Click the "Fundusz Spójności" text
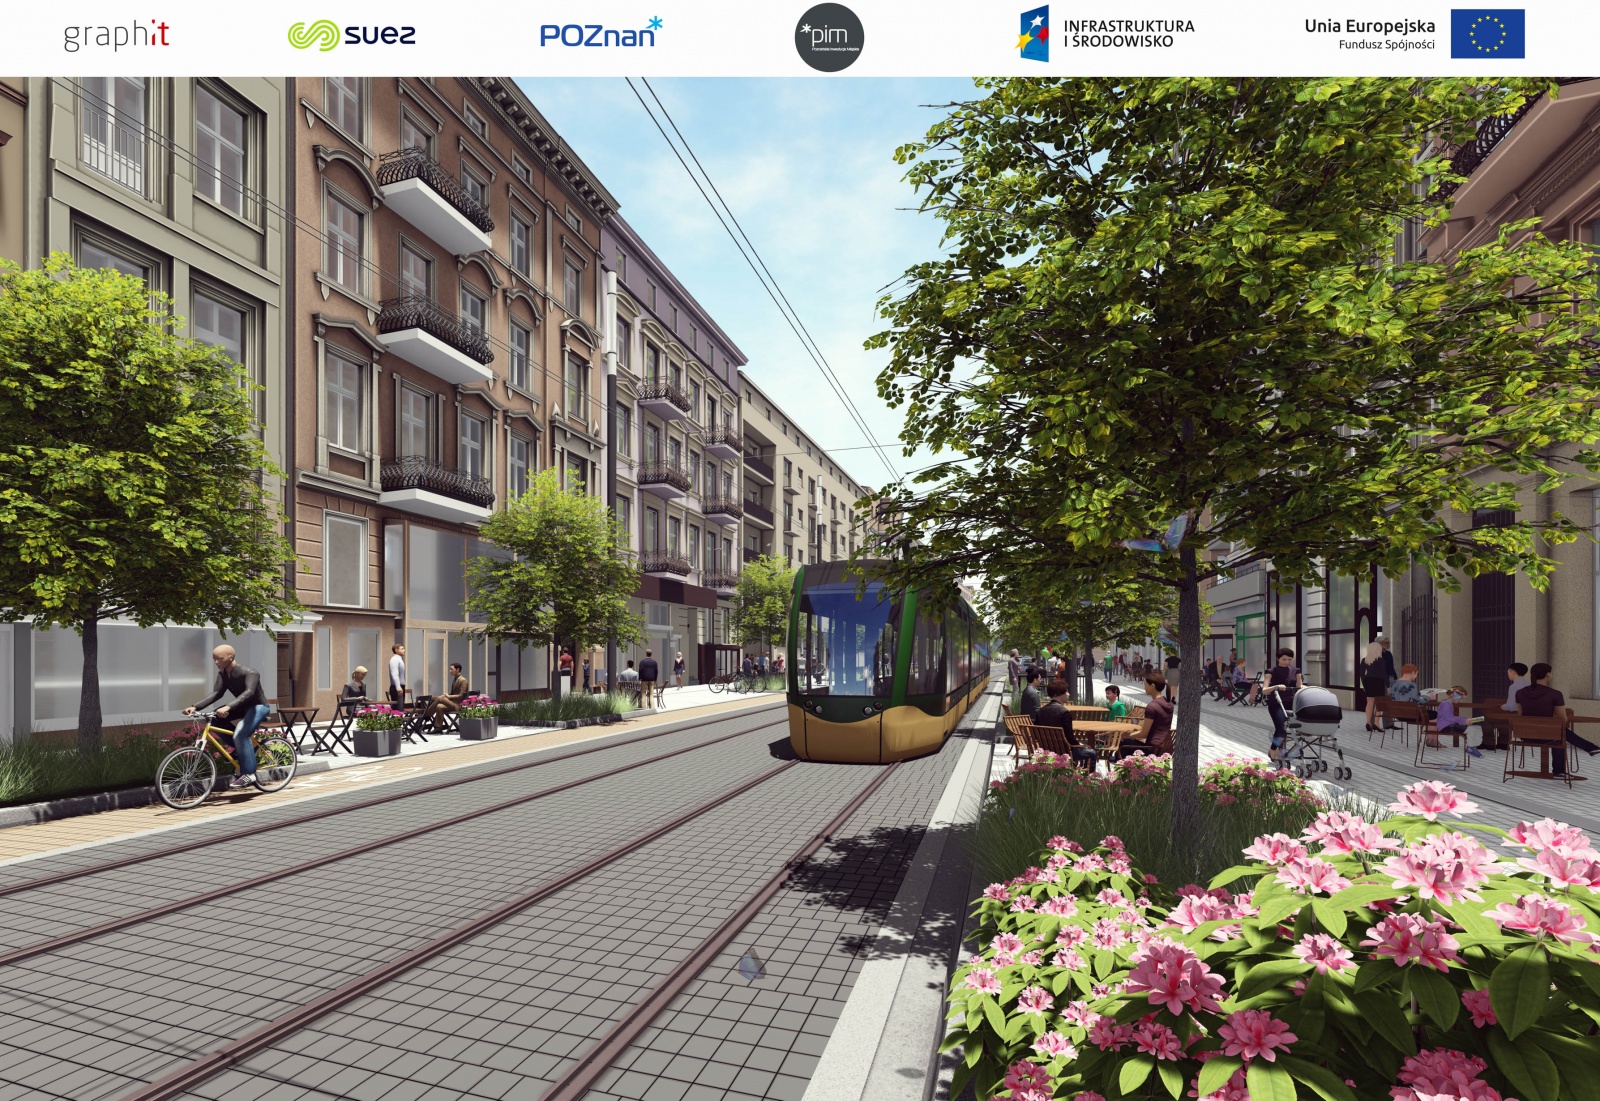The image size is (1600, 1101). 1386,45
